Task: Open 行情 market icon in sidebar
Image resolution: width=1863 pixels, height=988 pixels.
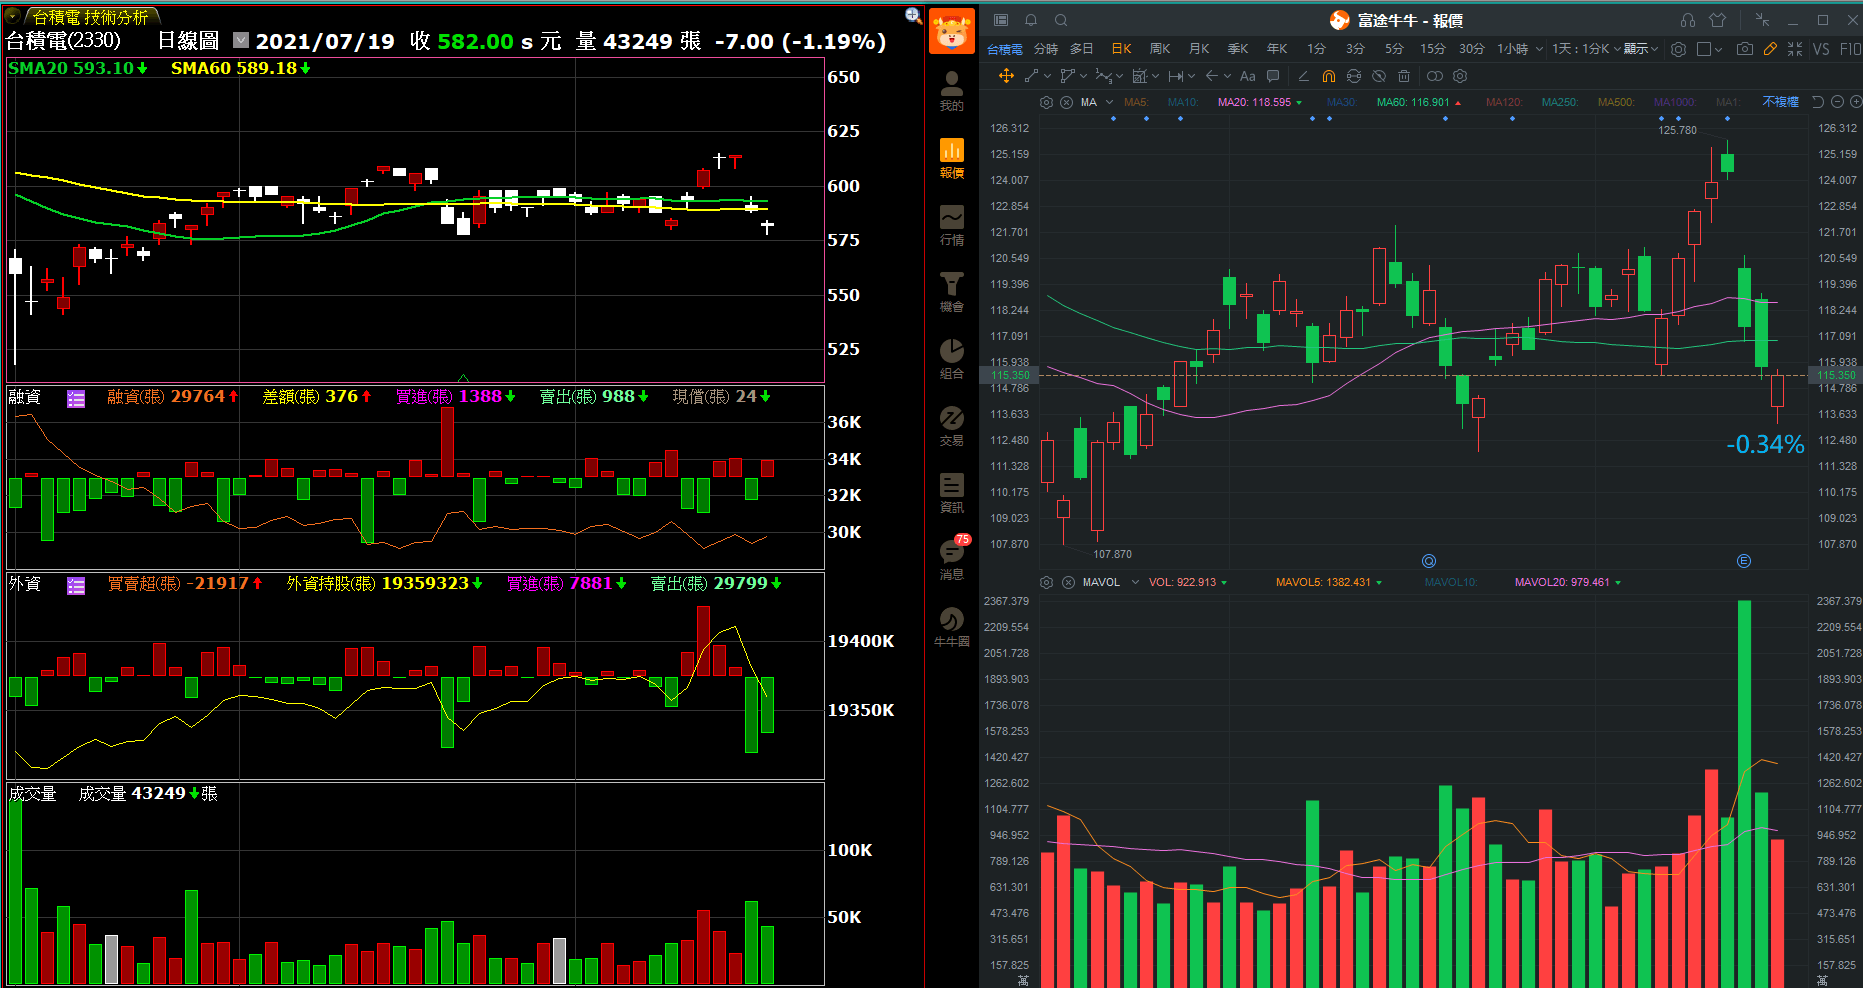Action: 951,225
